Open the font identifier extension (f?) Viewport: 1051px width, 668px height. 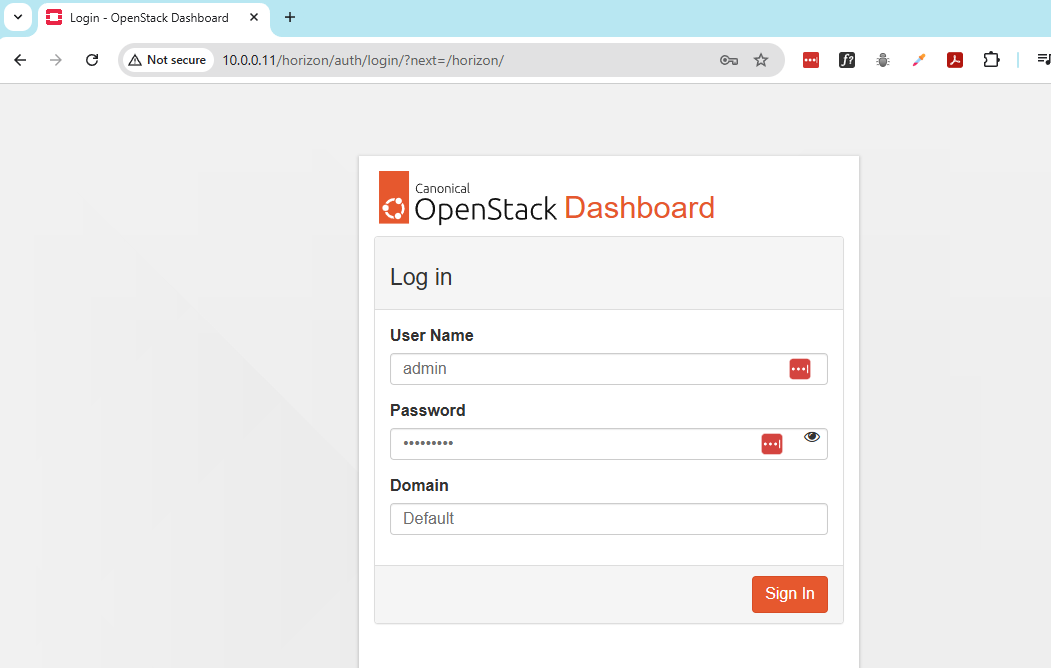[x=847, y=60]
